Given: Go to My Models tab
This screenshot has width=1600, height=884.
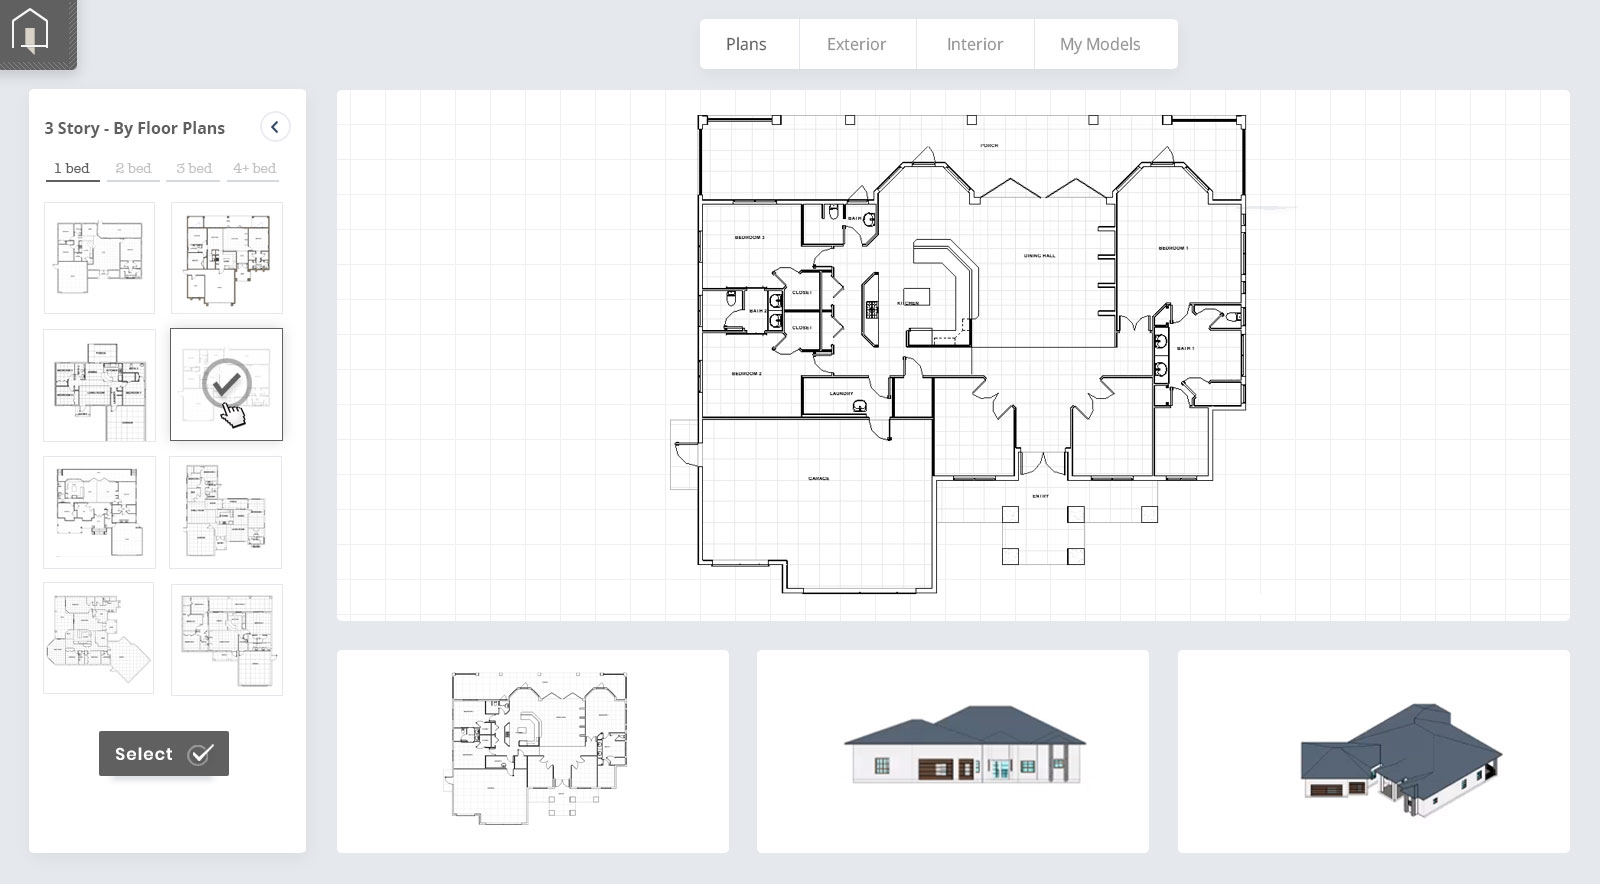Looking at the screenshot, I should [1099, 44].
